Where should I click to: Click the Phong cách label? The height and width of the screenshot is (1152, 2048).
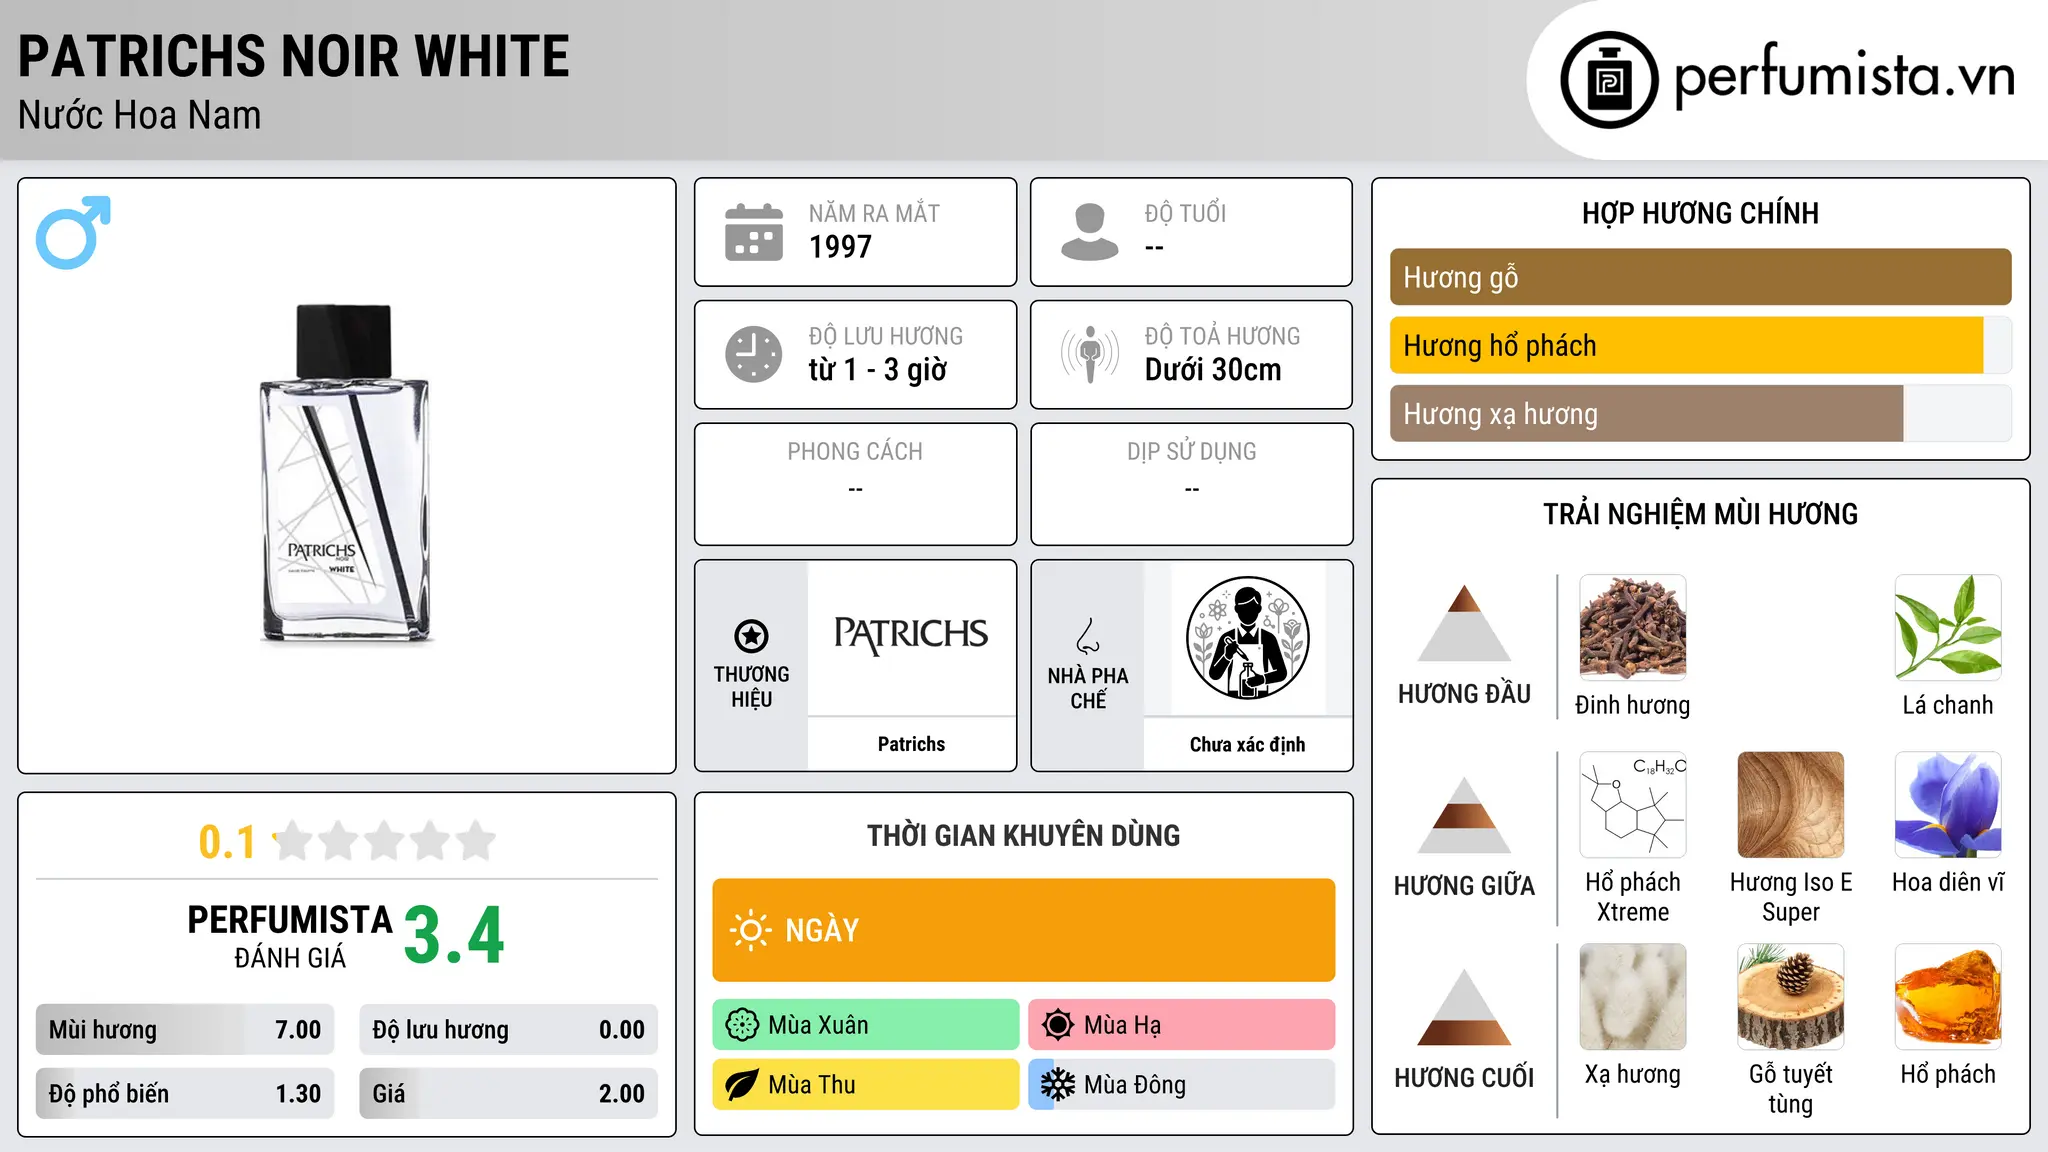(855, 452)
